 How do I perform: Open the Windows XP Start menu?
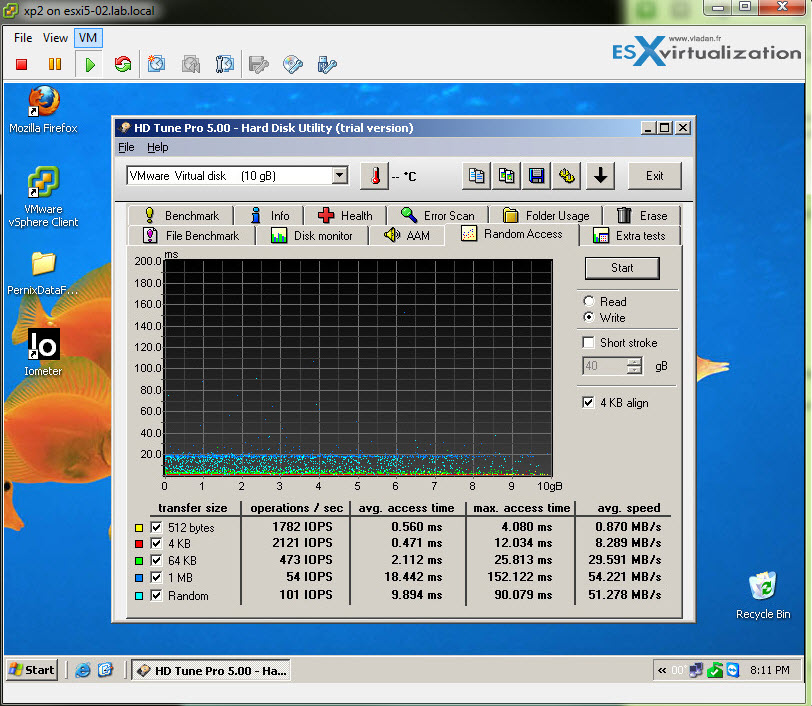point(32,670)
